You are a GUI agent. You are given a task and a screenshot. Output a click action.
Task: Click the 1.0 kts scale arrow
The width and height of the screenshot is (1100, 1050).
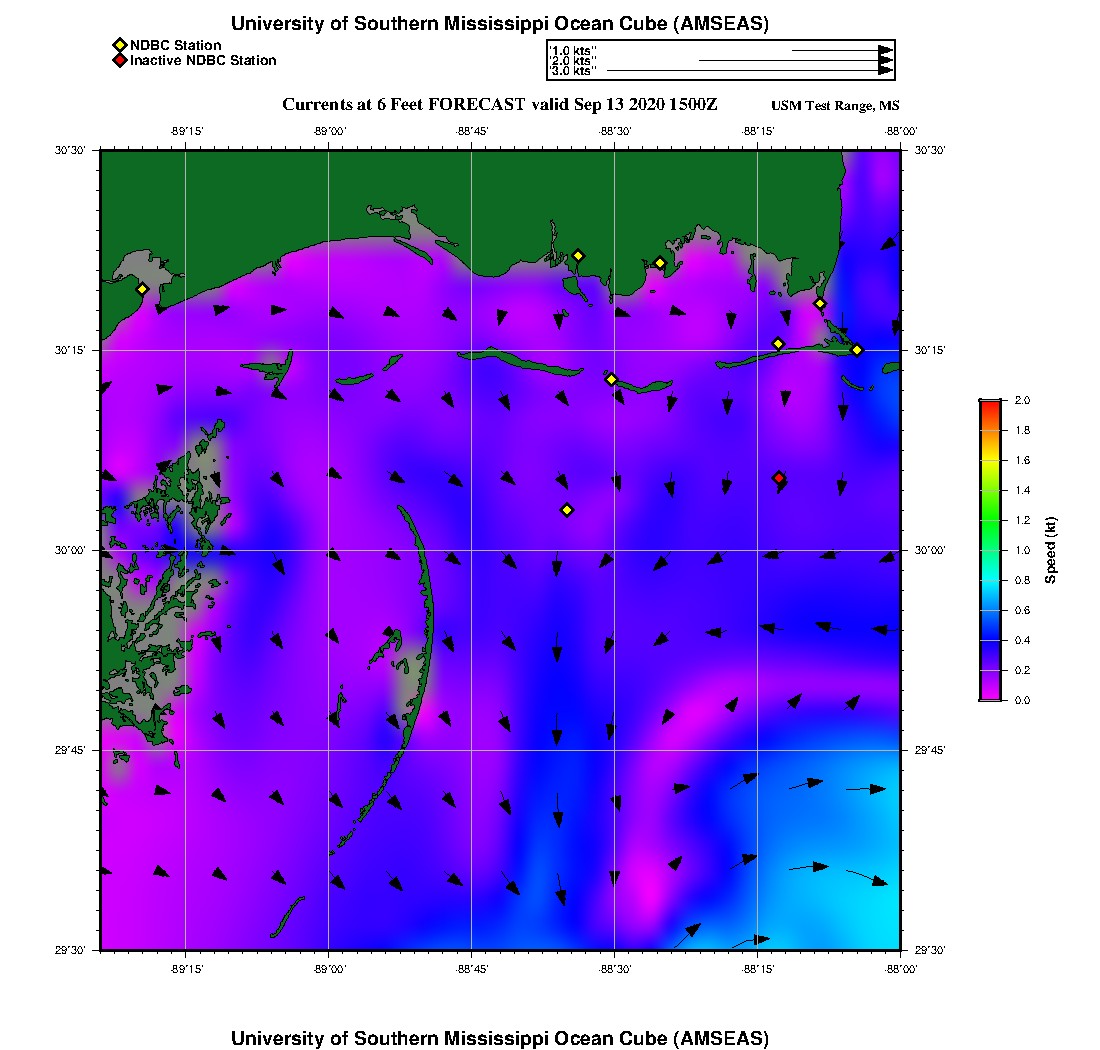pos(840,49)
